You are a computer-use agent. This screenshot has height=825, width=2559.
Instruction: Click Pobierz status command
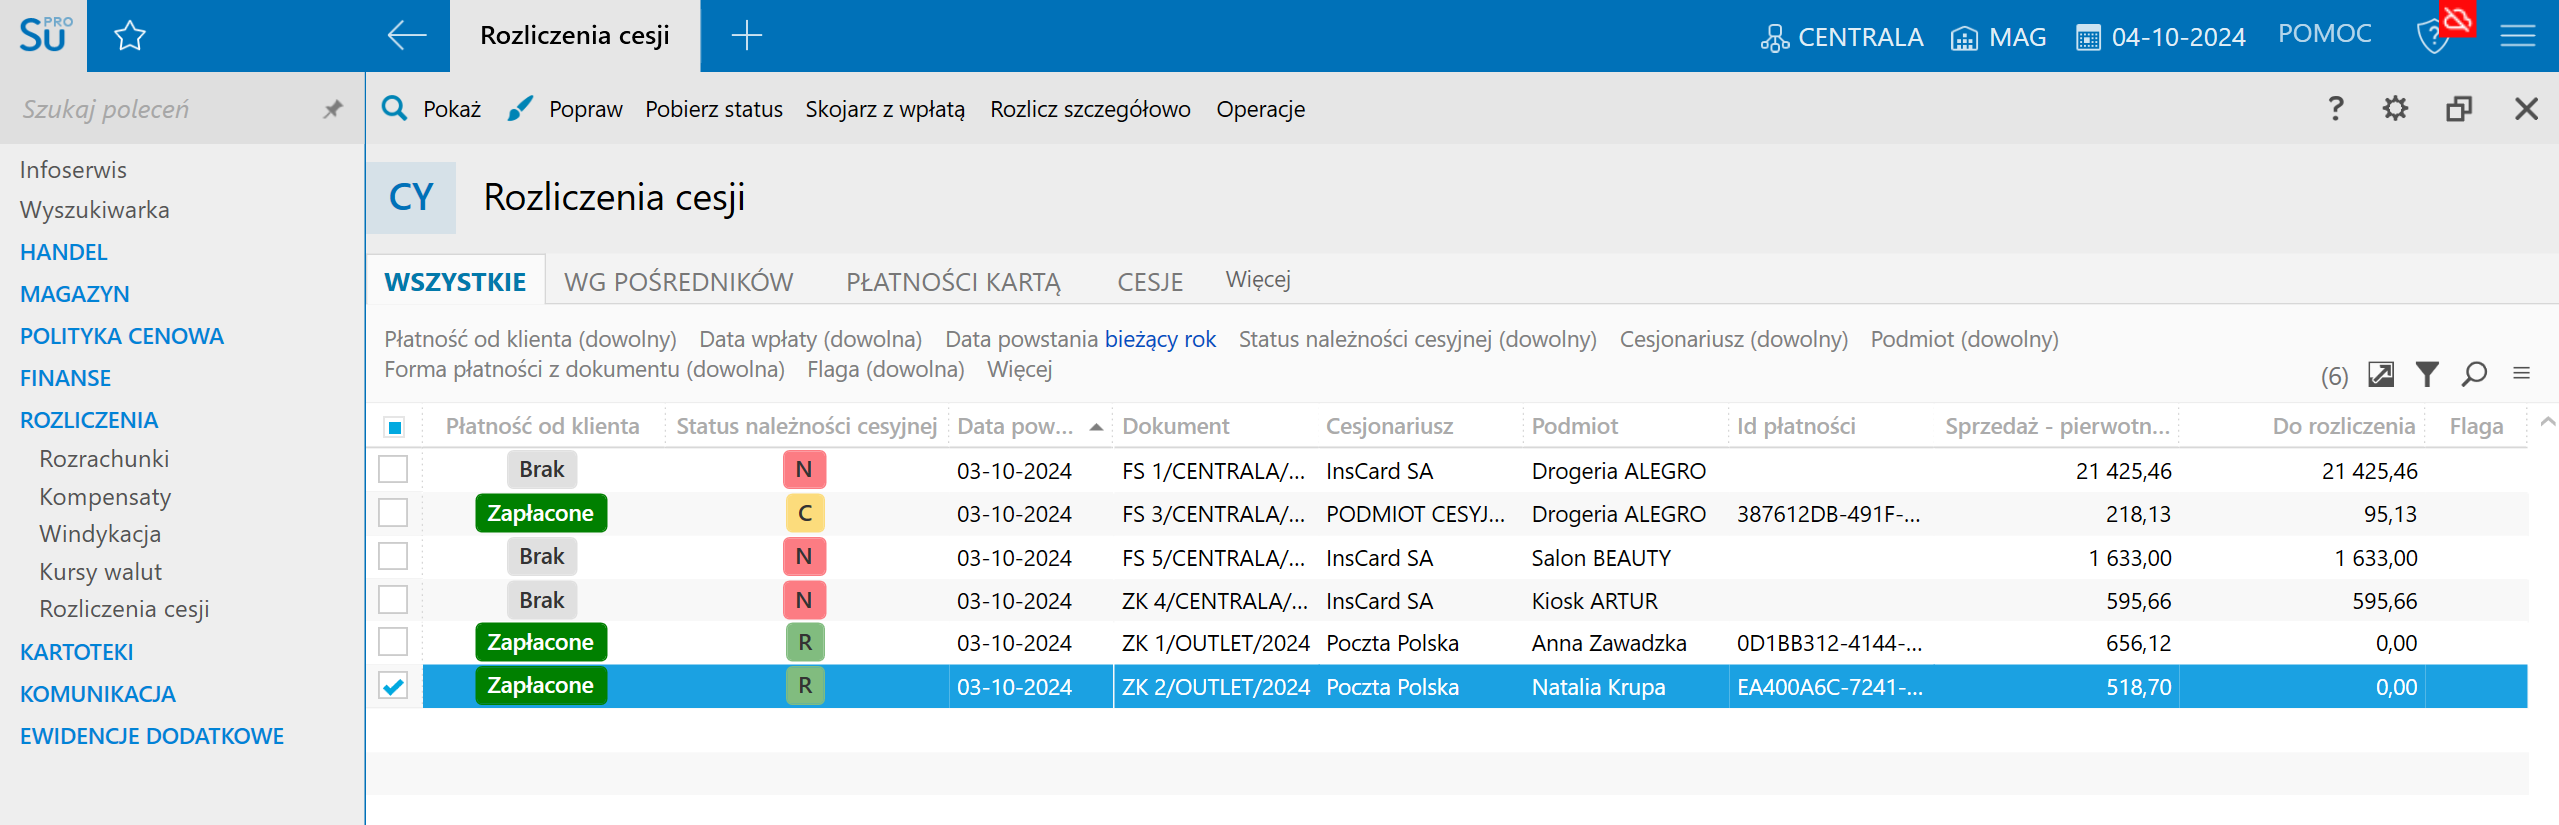(714, 109)
